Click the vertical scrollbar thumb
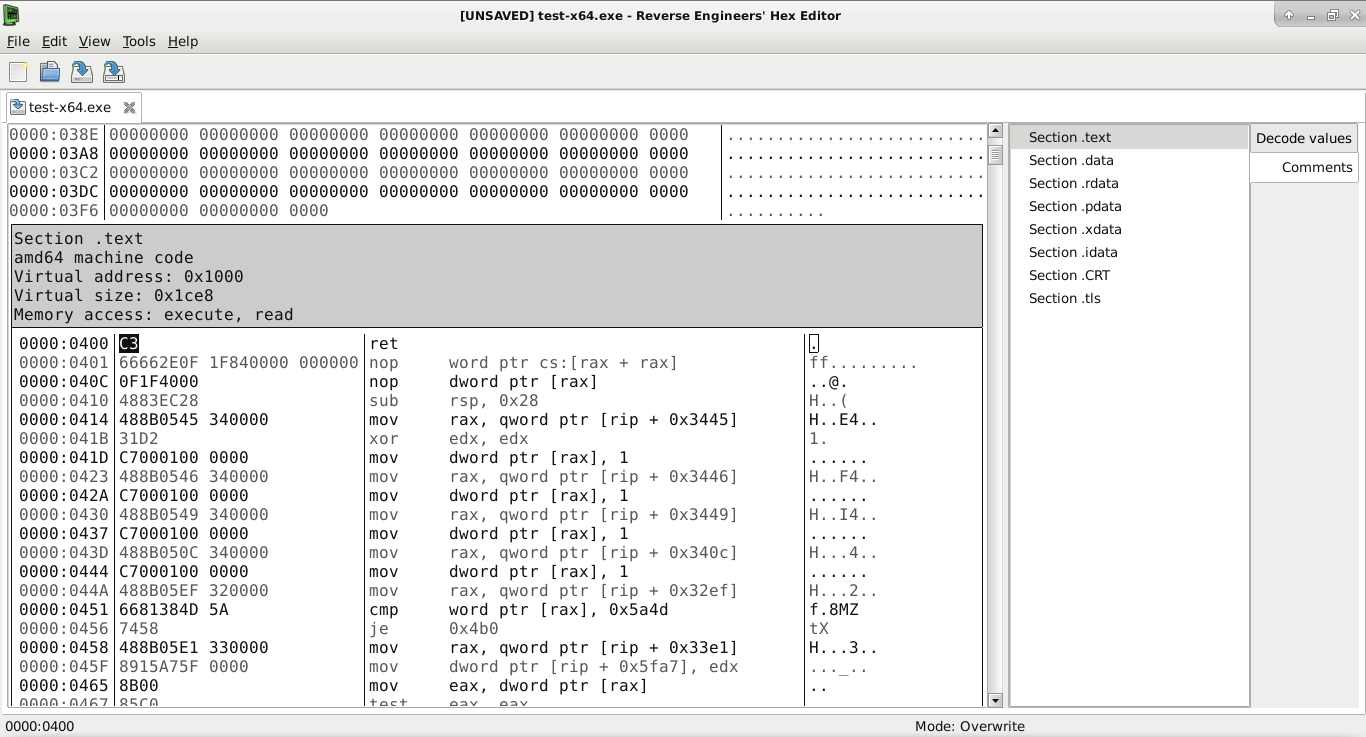 click(995, 154)
